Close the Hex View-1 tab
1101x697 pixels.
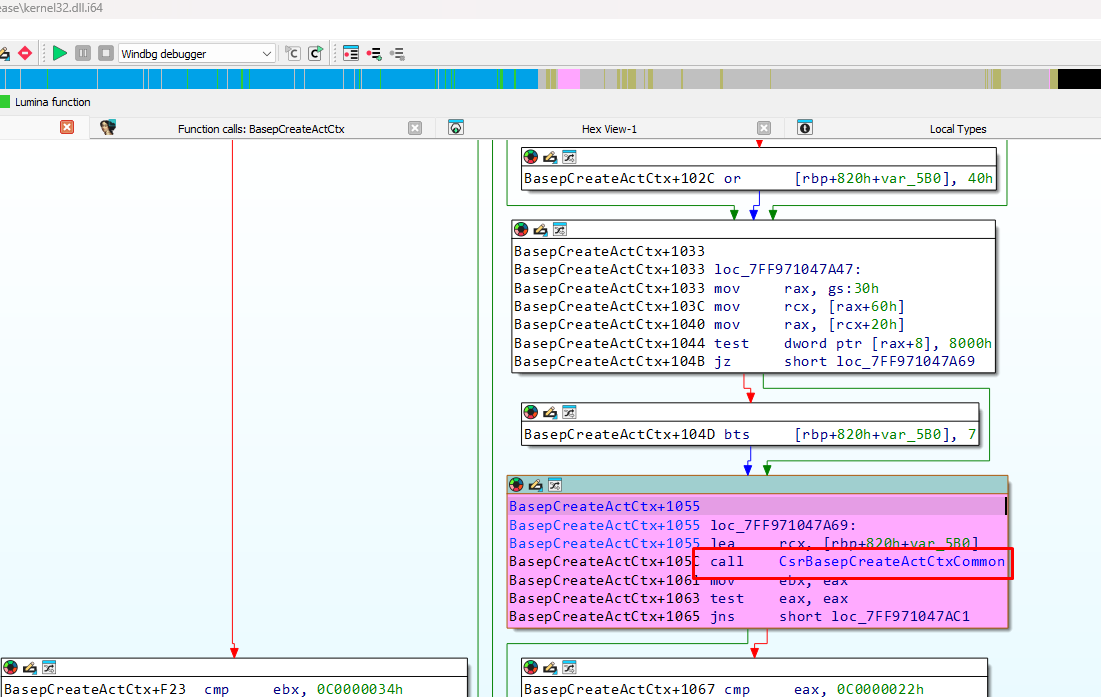pos(764,128)
